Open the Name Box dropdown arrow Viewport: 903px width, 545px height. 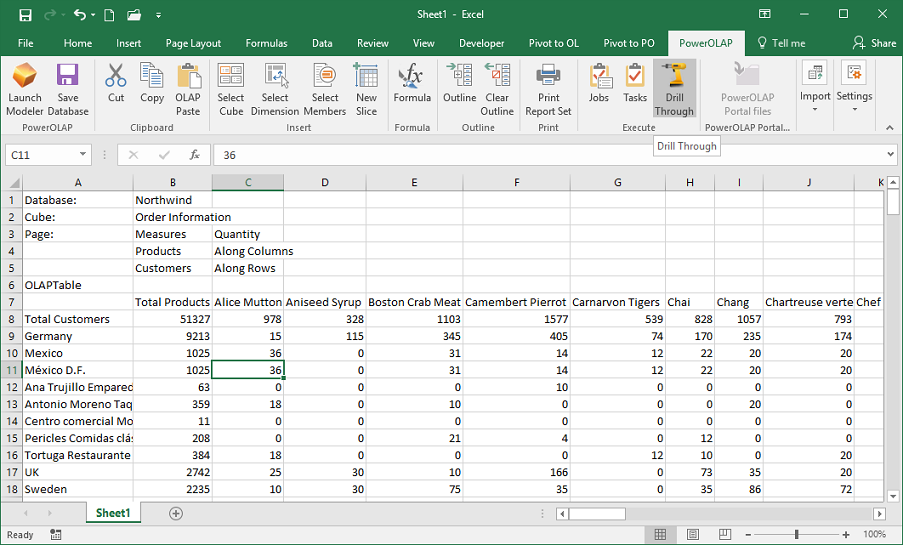82,154
